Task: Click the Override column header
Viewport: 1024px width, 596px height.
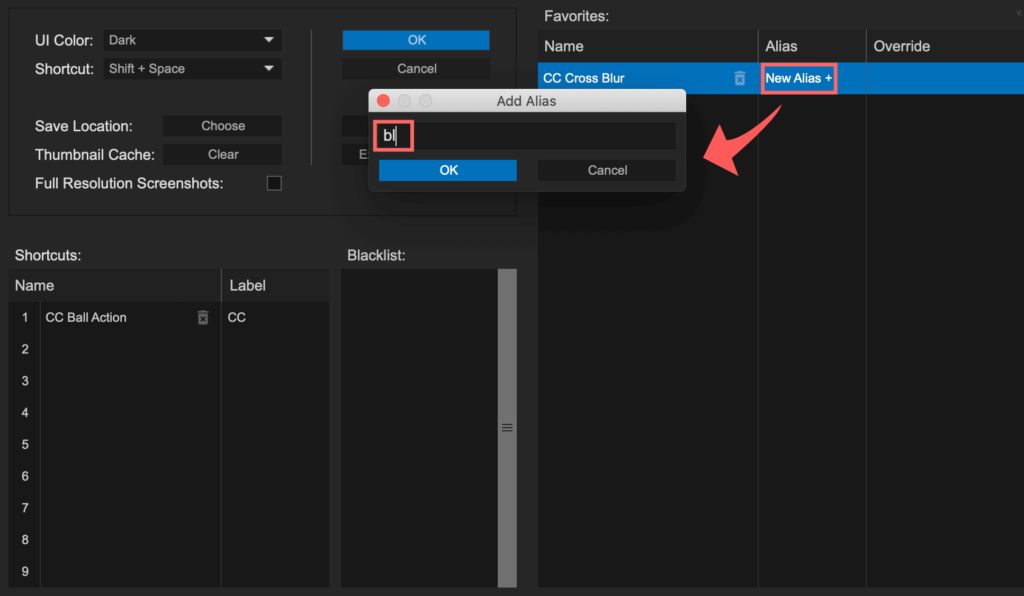Action: tap(902, 46)
